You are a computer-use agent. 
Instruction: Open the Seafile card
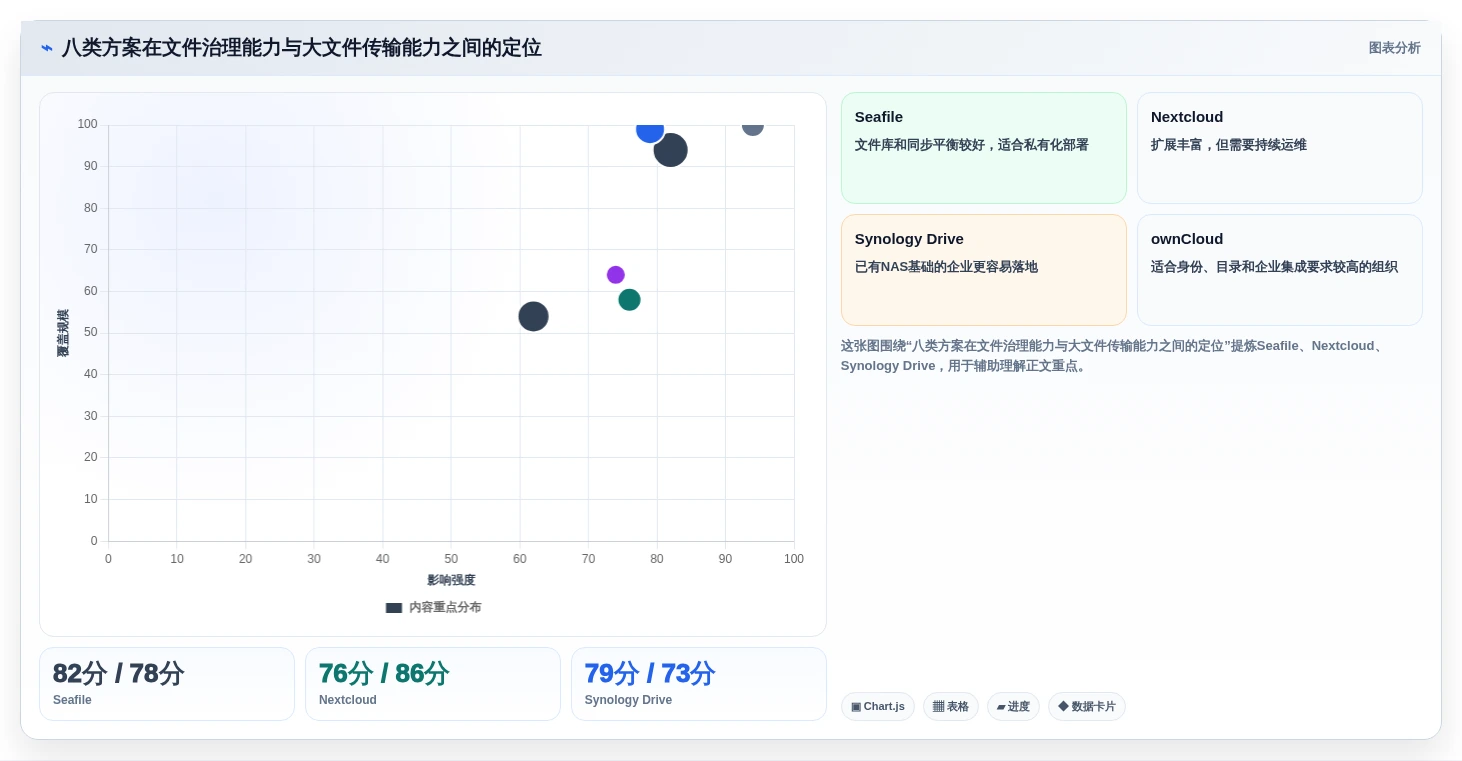[x=984, y=148]
